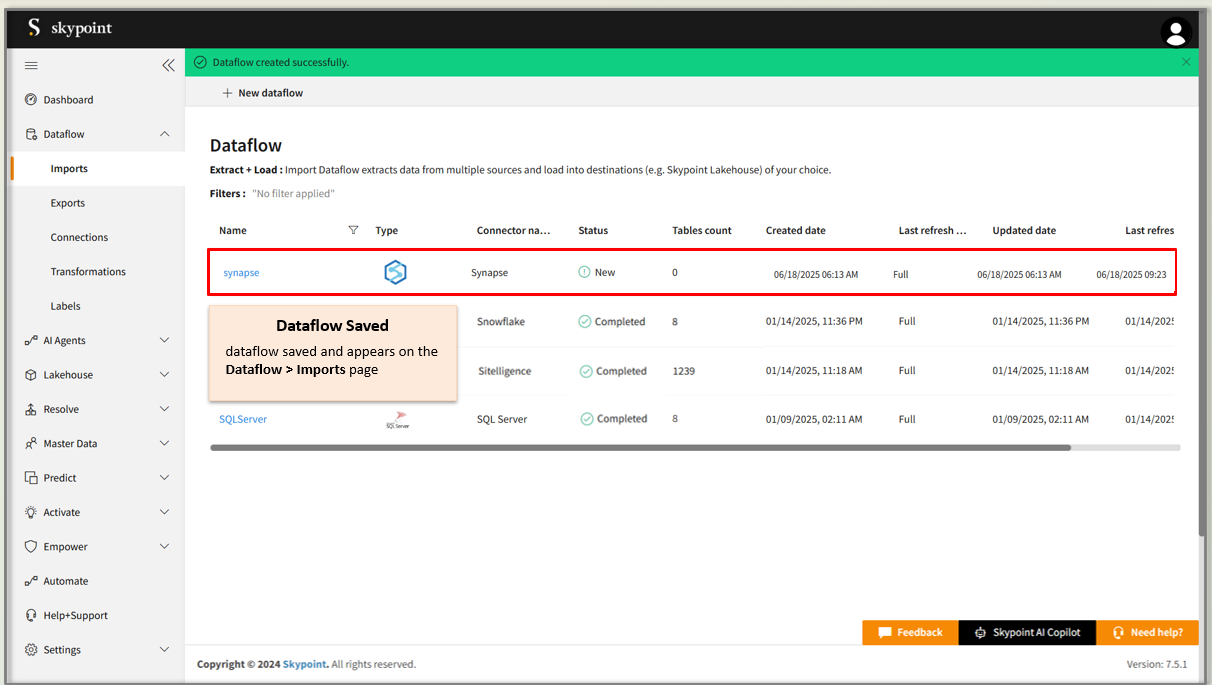1212x685 pixels.
Task: Open the SQLServer dataflow link
Action: (243, 419)
